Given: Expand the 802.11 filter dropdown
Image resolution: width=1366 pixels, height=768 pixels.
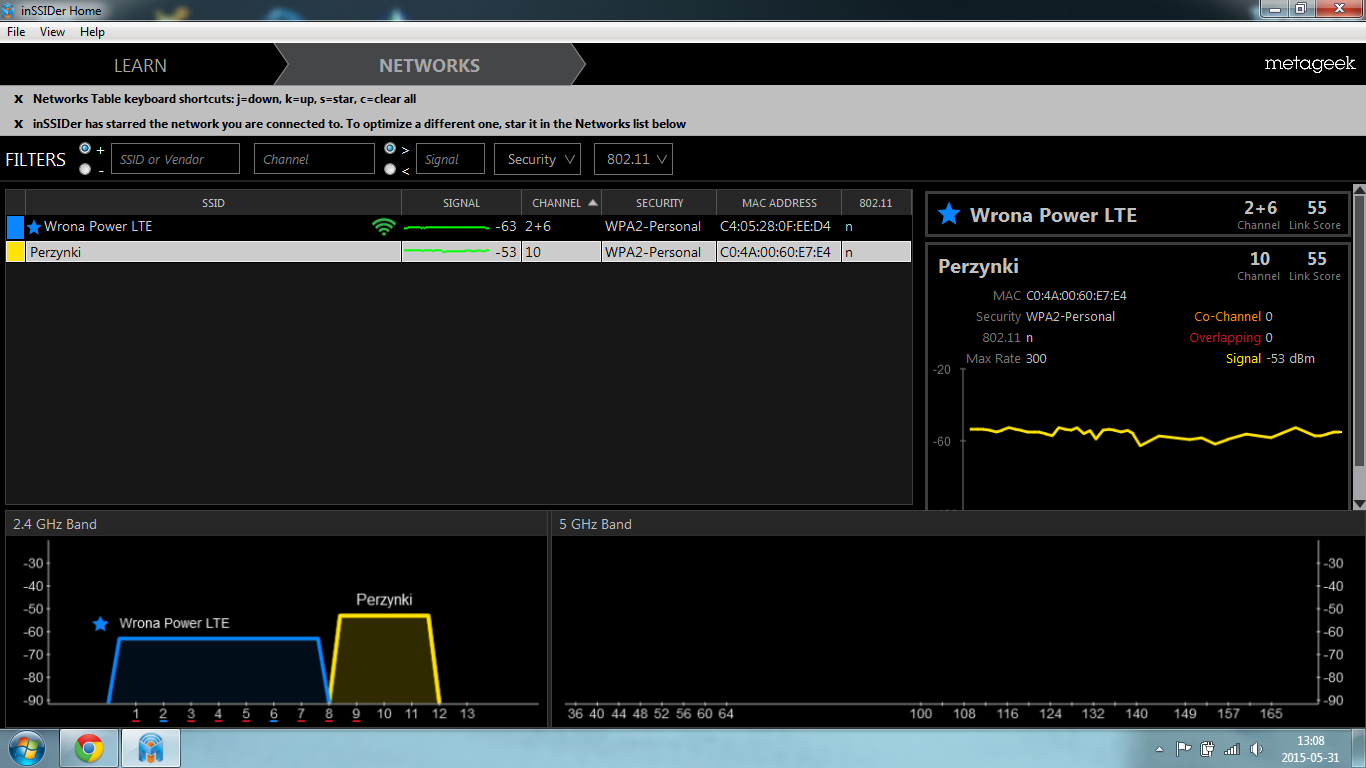Looking at the screenshot, I should (x=632, y=159).
